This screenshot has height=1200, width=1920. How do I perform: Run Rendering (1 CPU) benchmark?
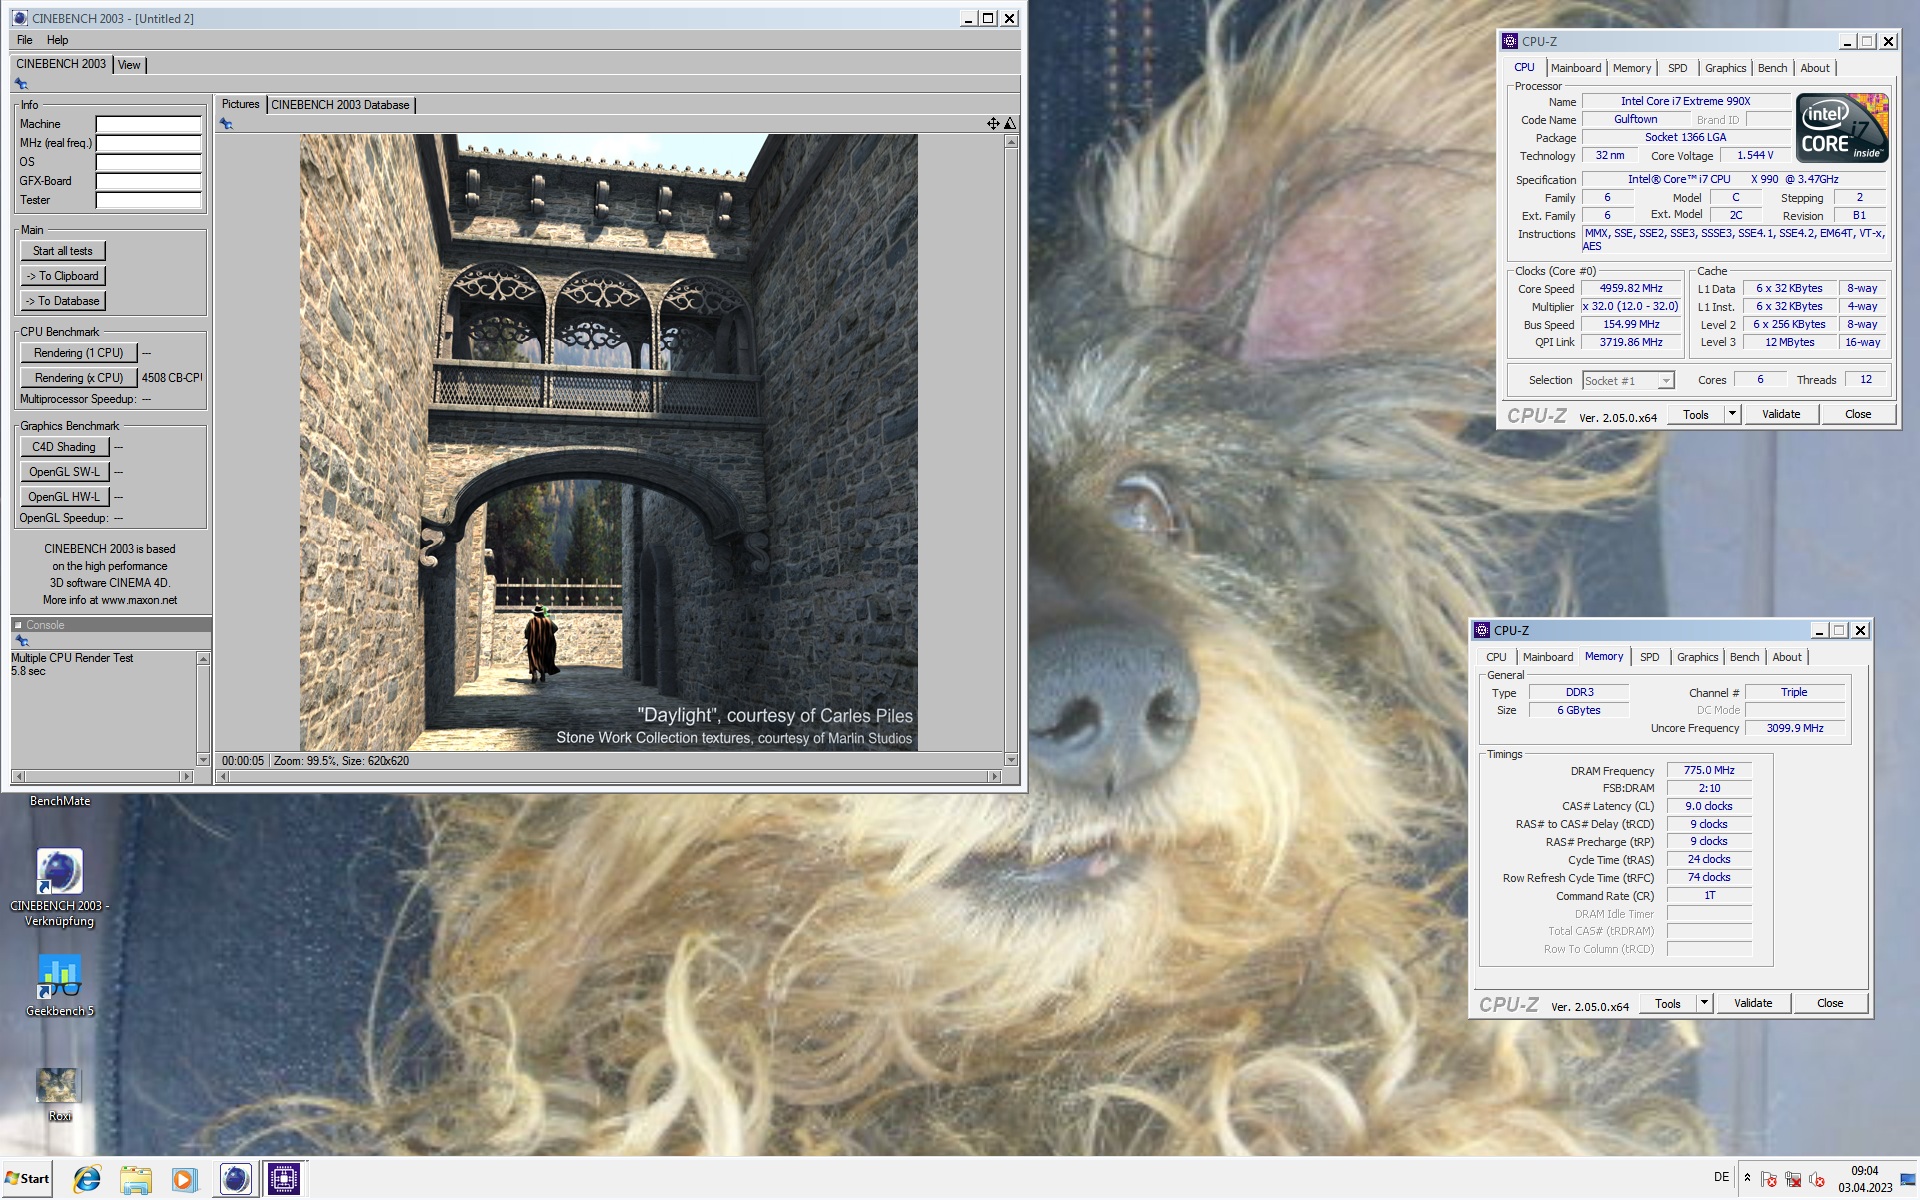point(78,353)
